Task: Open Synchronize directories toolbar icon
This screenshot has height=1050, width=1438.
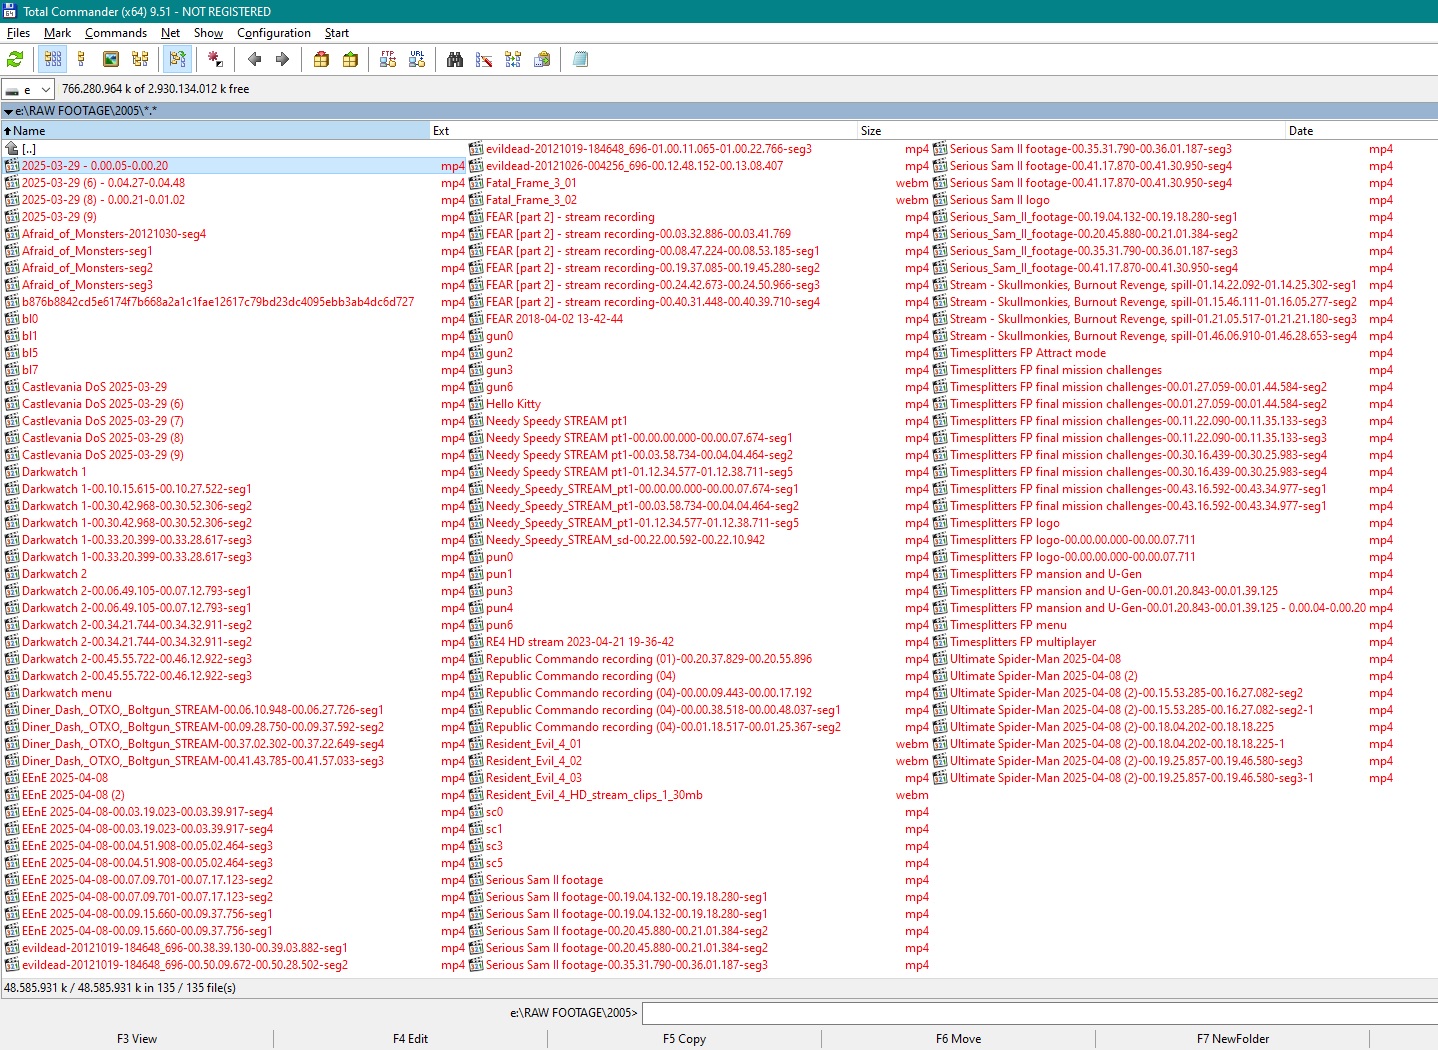Action: tap(513, 60)
